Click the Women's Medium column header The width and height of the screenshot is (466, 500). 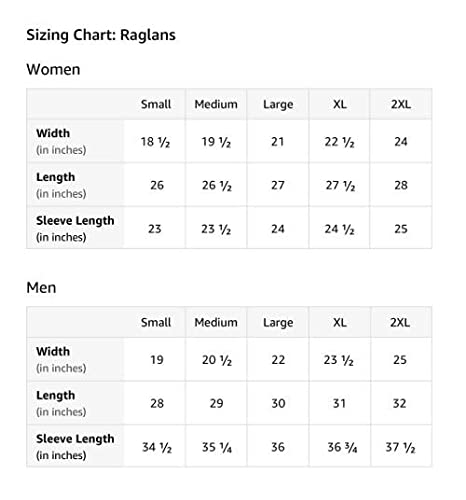click(216, 104)
